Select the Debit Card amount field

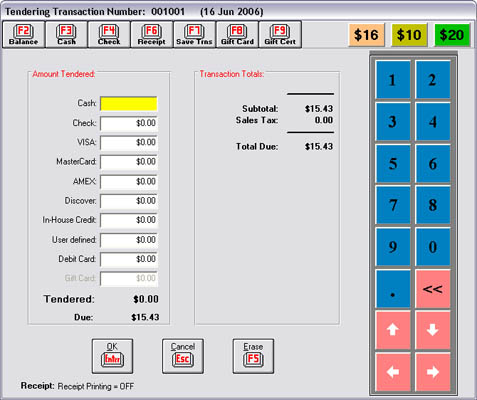click(129, 259)
